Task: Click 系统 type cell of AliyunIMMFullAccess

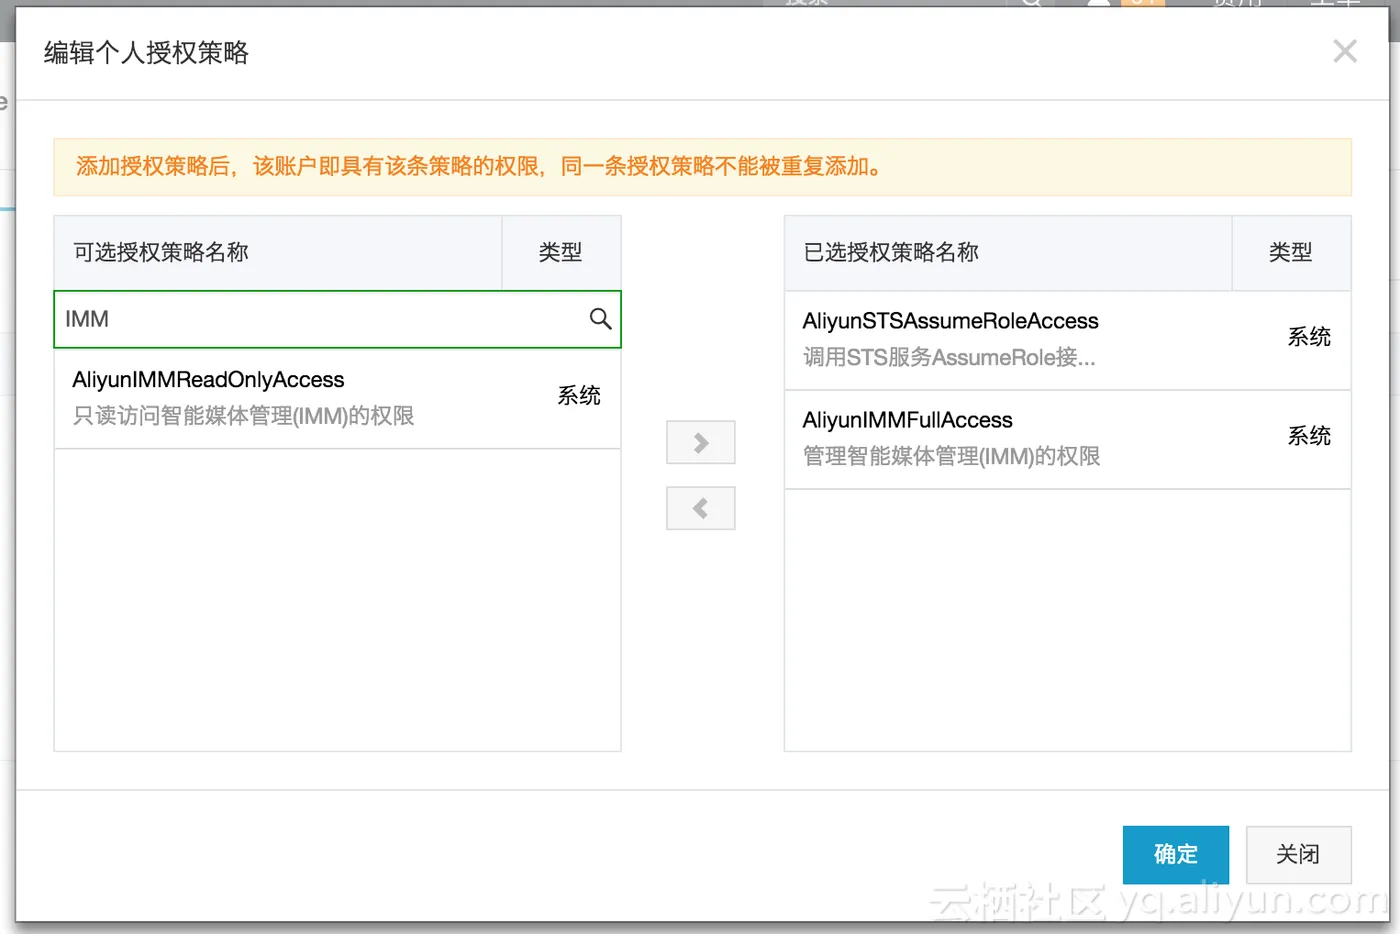Action: click(1309, 436)
